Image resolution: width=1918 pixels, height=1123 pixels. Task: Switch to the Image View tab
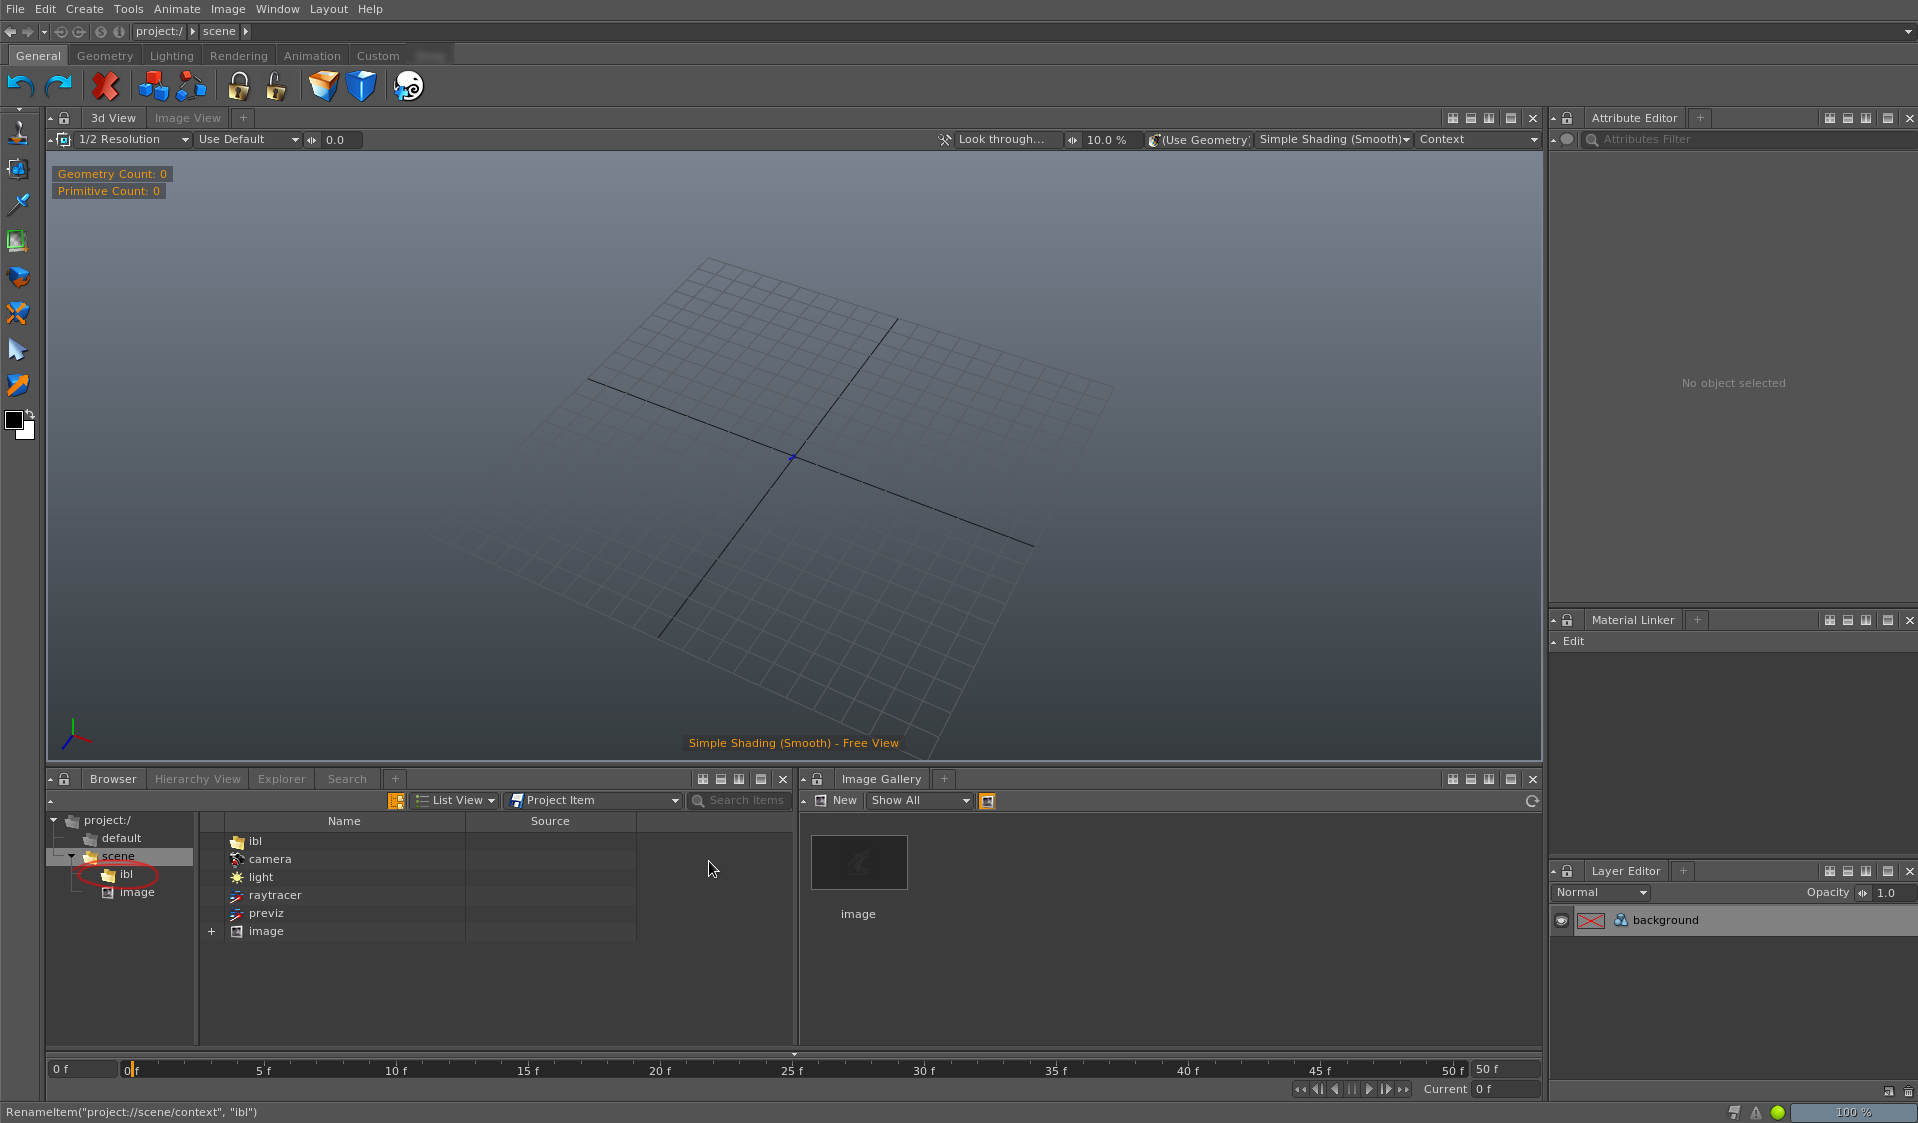188,118
